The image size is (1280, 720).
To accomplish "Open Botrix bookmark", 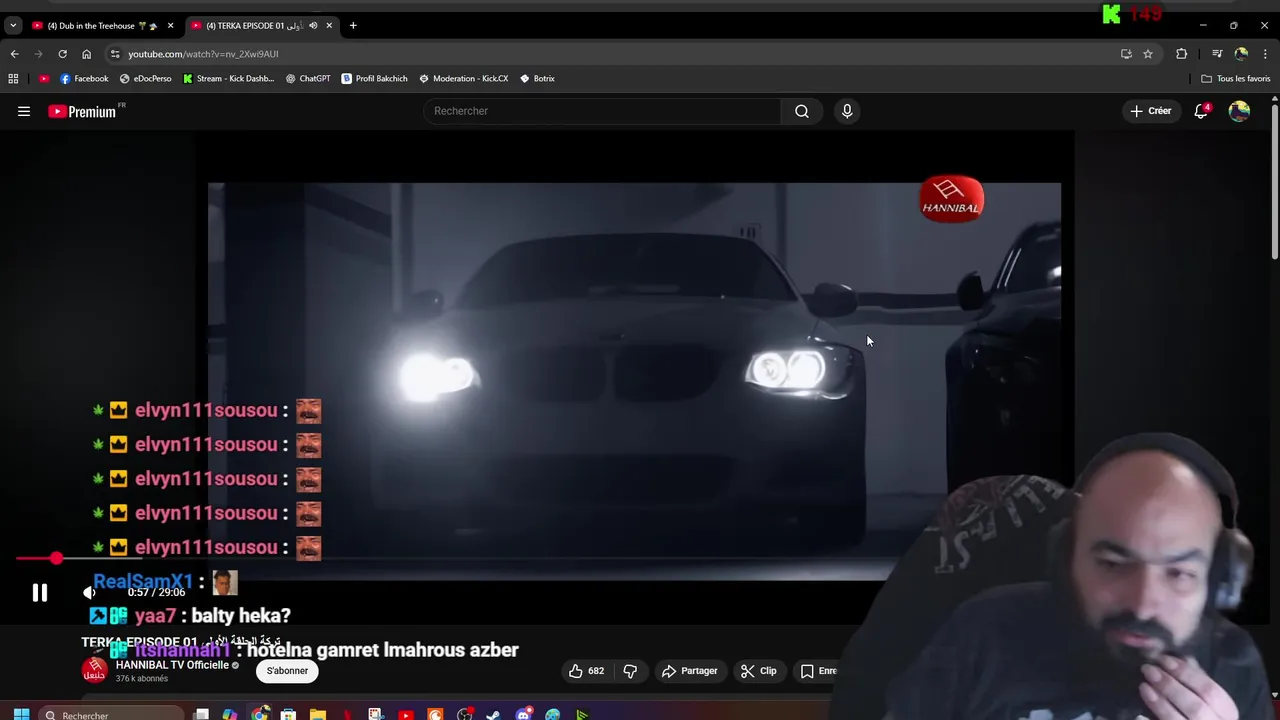I will tap(537, 79).
